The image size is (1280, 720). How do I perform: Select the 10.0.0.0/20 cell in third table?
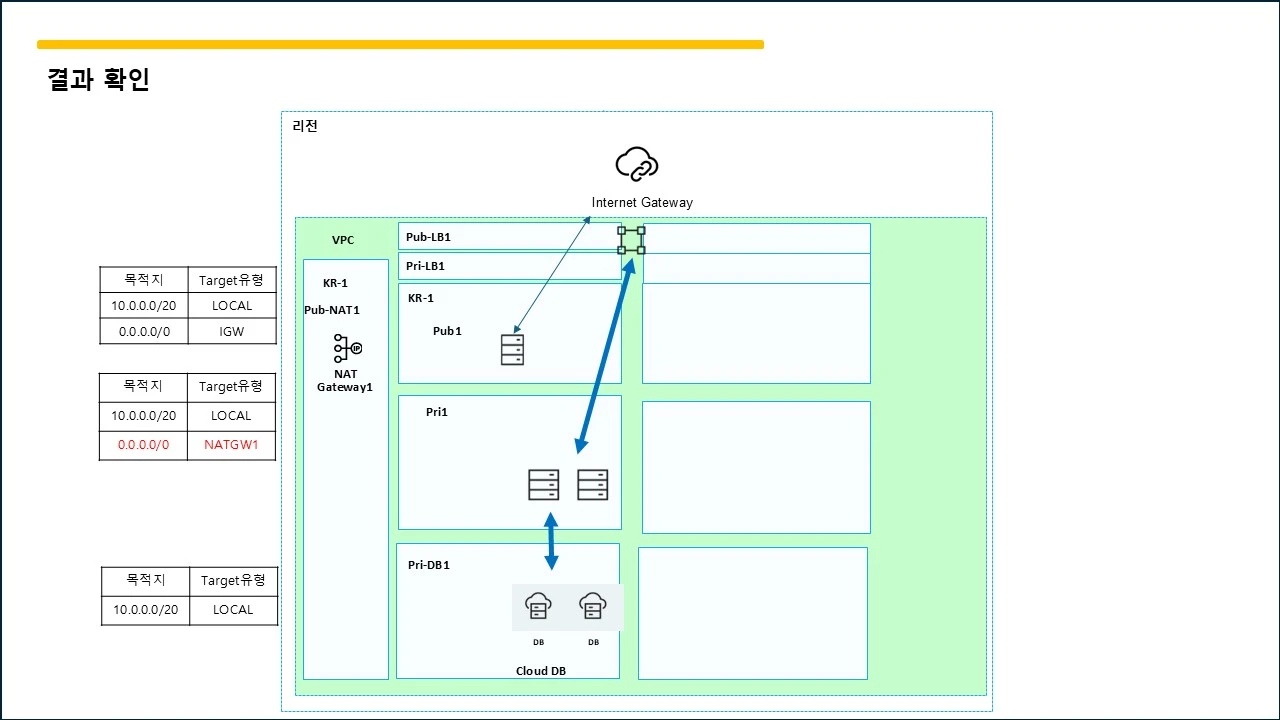(146, 610)
